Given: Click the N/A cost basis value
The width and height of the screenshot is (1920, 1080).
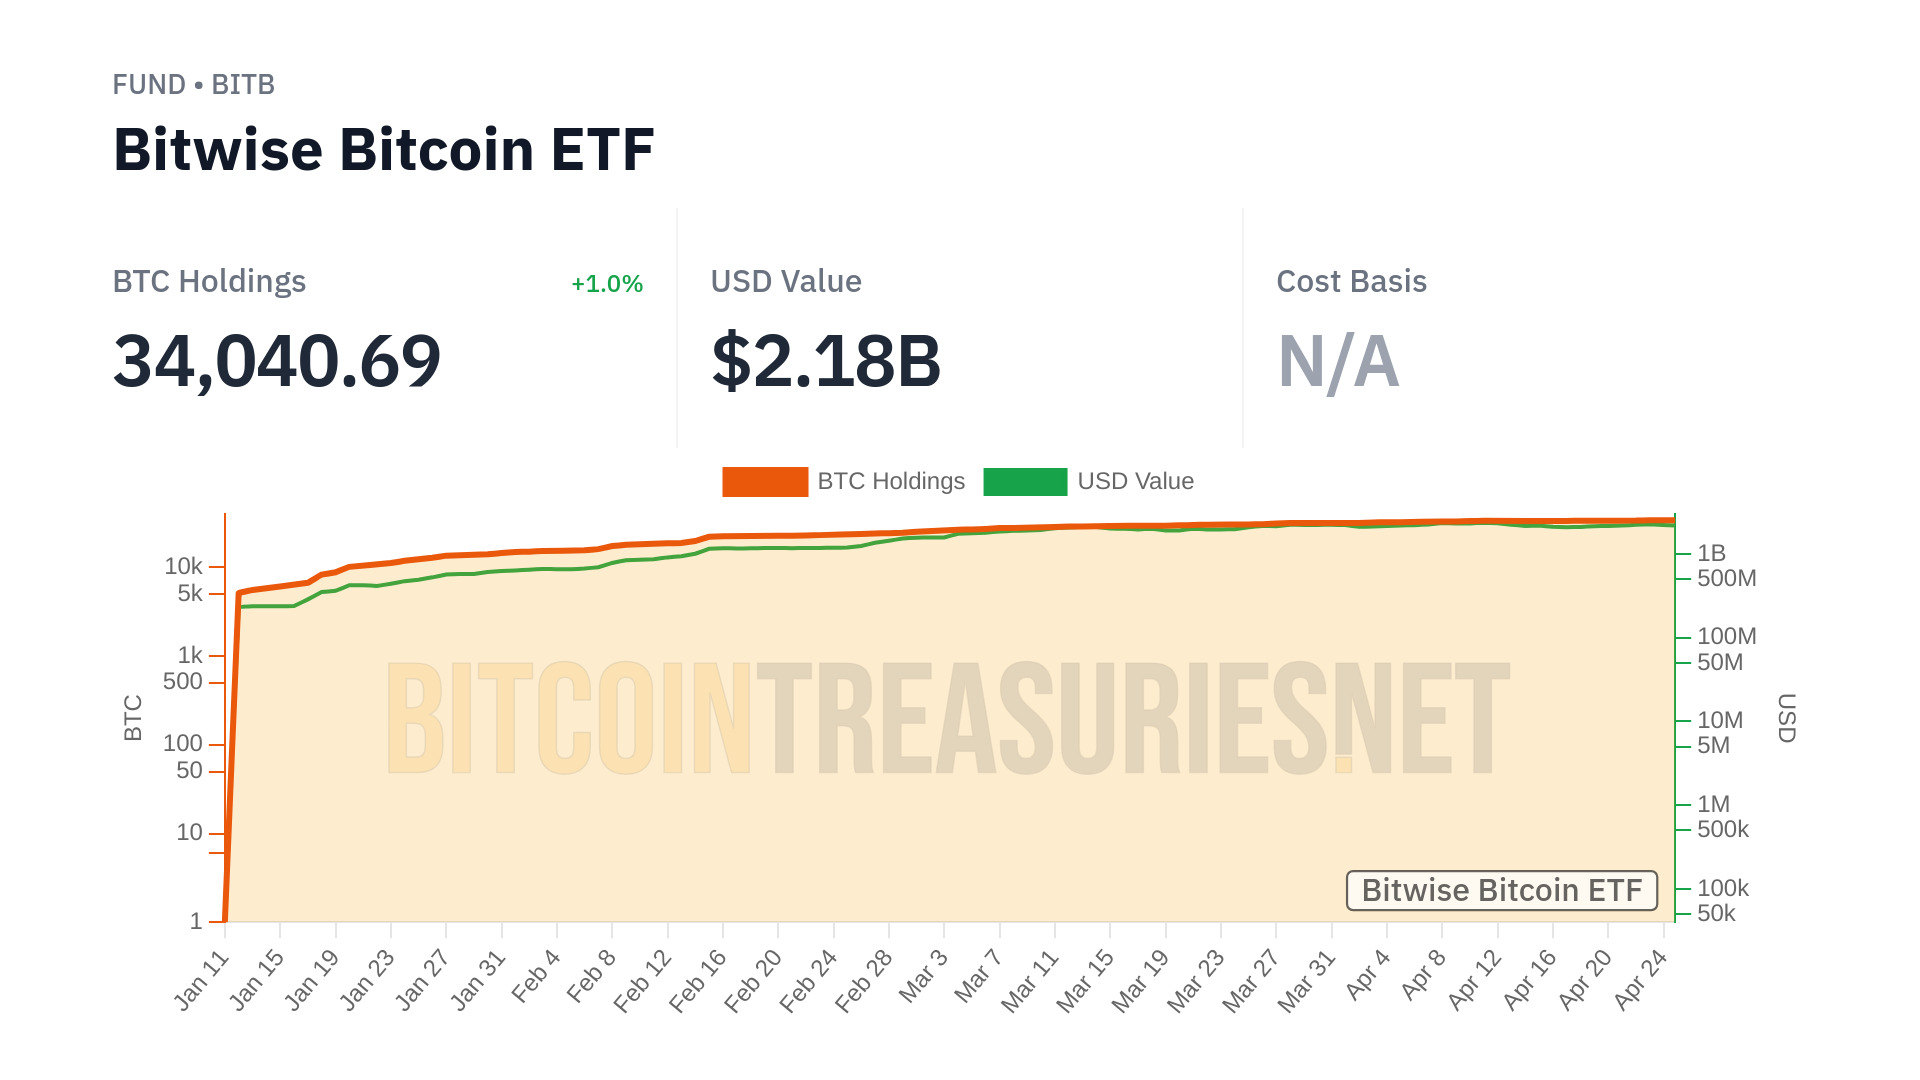Looking at the screenshot, I should (1338, 361).
